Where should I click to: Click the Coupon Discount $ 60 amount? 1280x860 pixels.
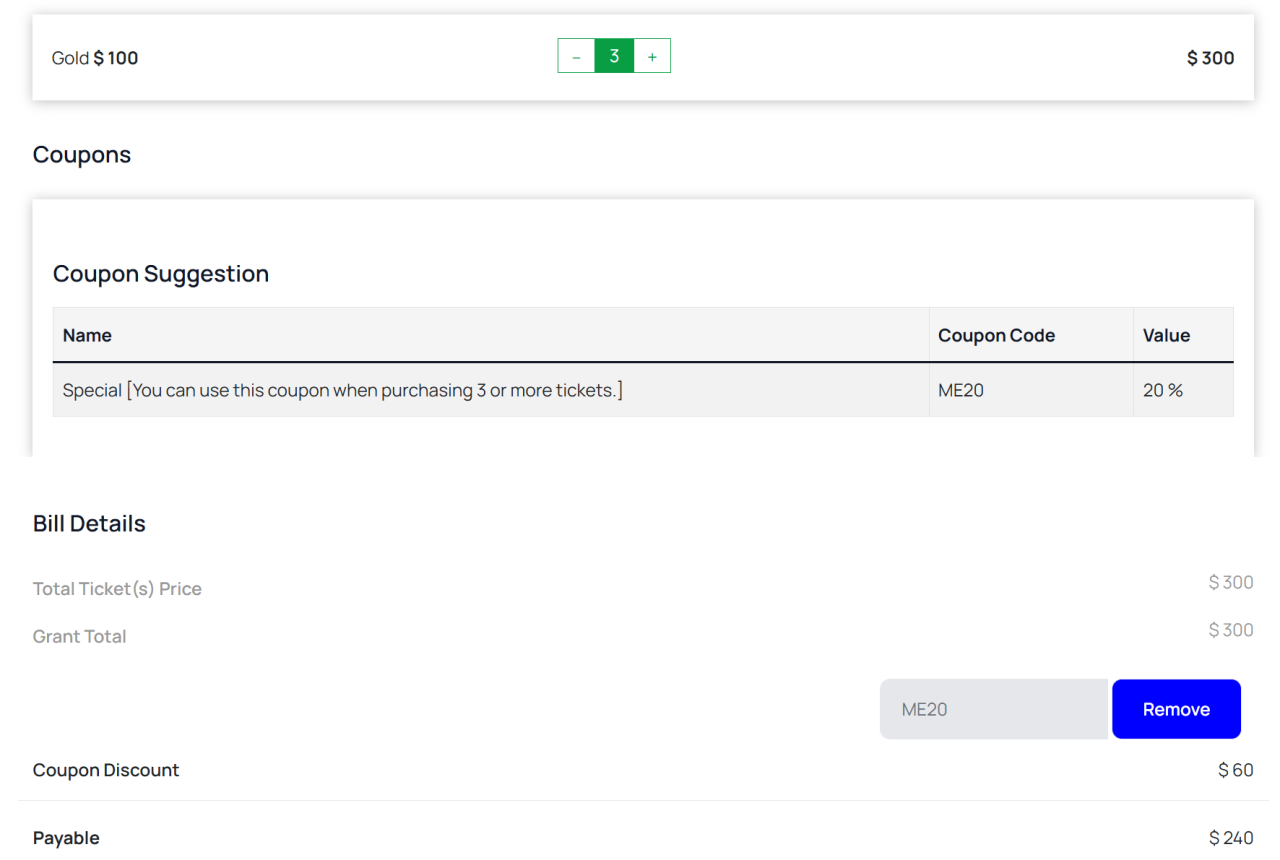click(1235, 770)
